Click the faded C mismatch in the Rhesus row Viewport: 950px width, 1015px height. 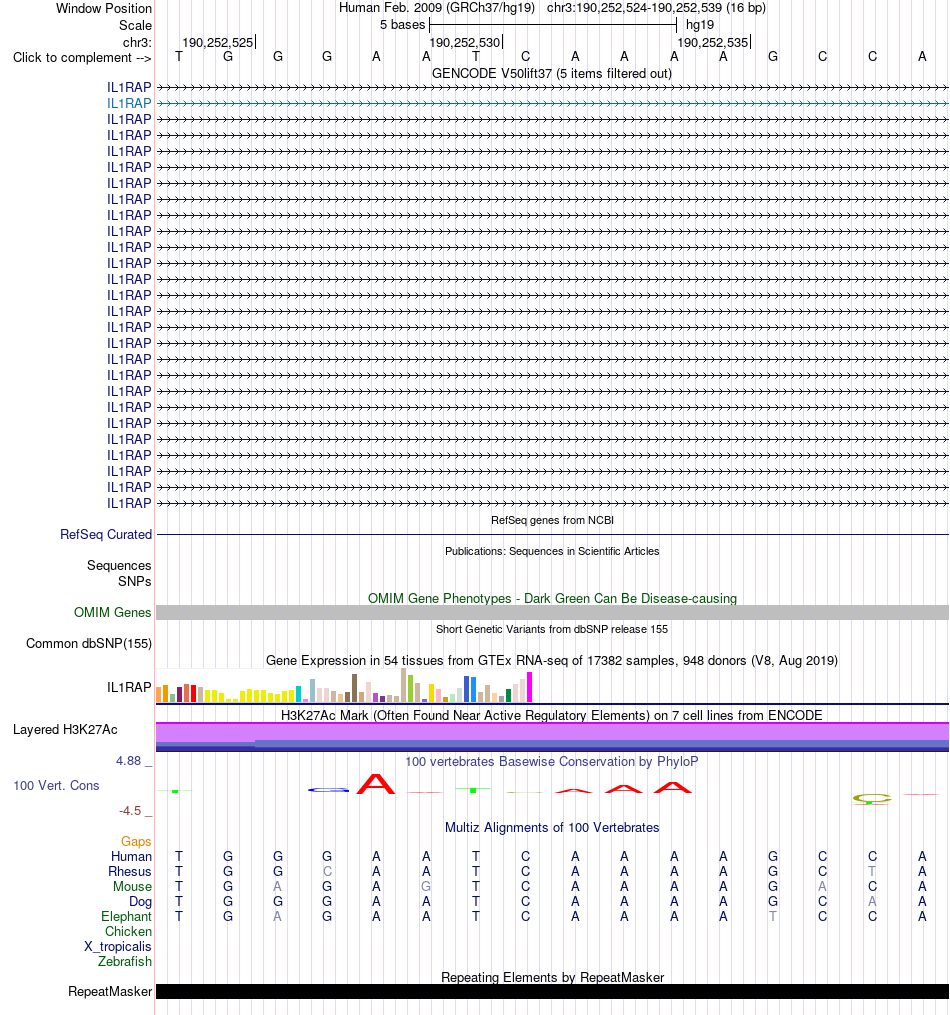click(327, 871)
